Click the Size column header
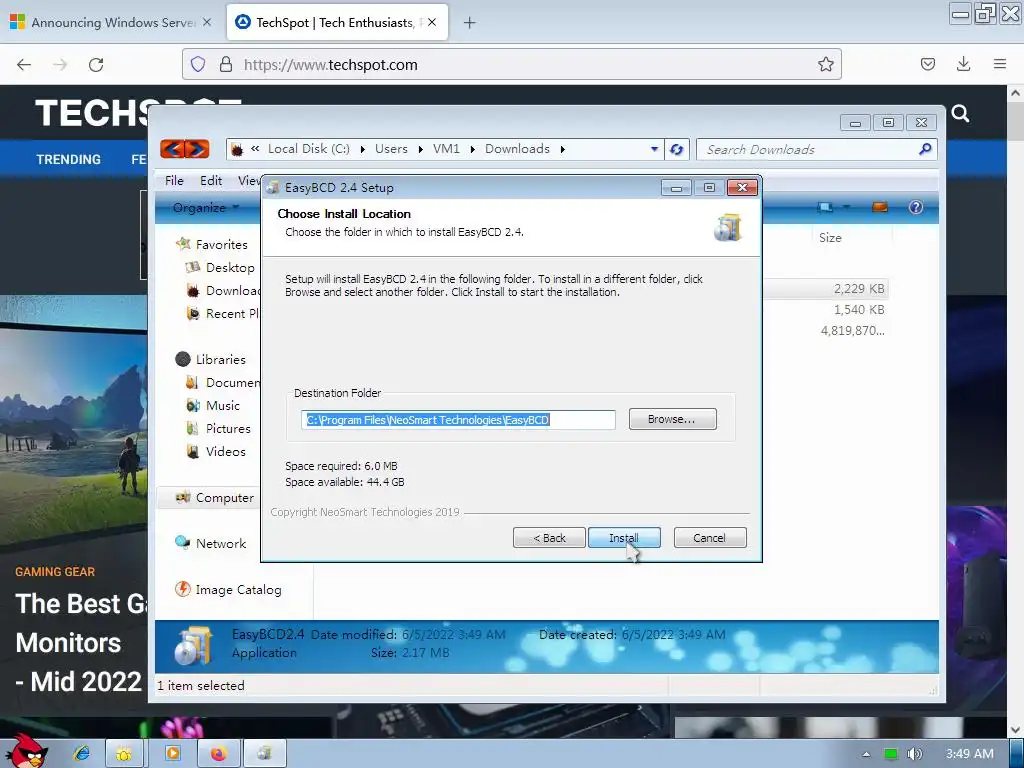Screen dimensions: 1024x768 [830, 238]
